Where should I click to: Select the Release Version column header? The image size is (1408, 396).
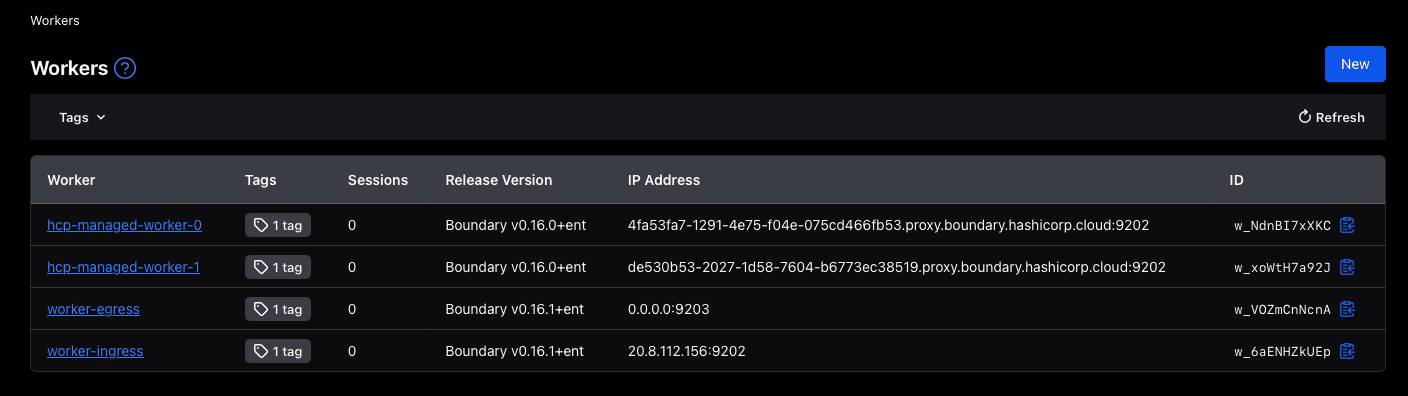[x=499, y=180]
